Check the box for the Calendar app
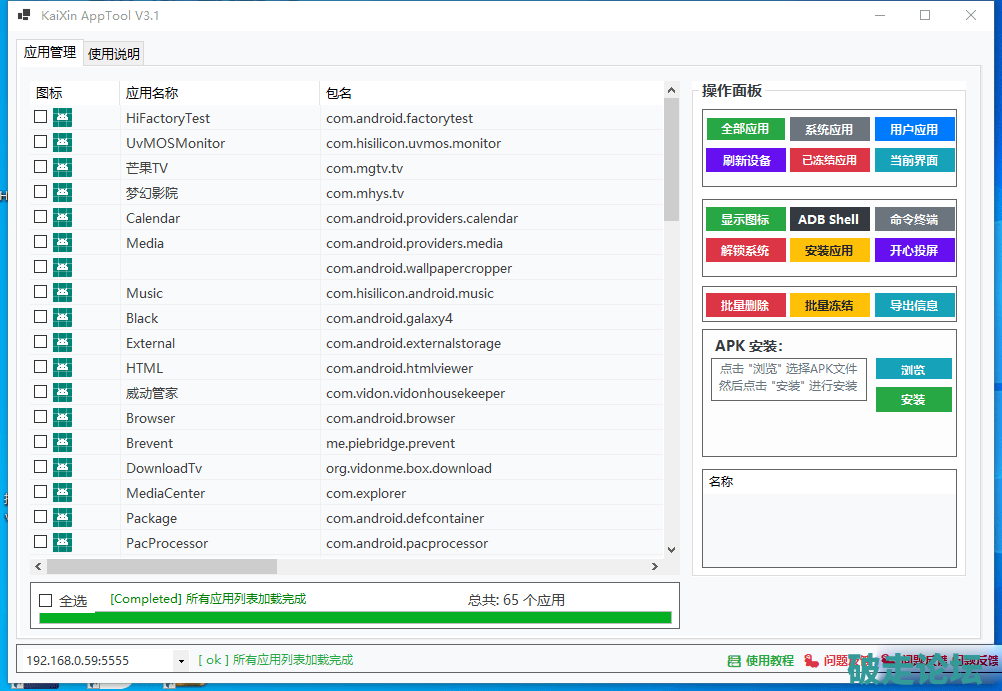The height and width of the screenshot is (691, 1002). coord(40,217)
